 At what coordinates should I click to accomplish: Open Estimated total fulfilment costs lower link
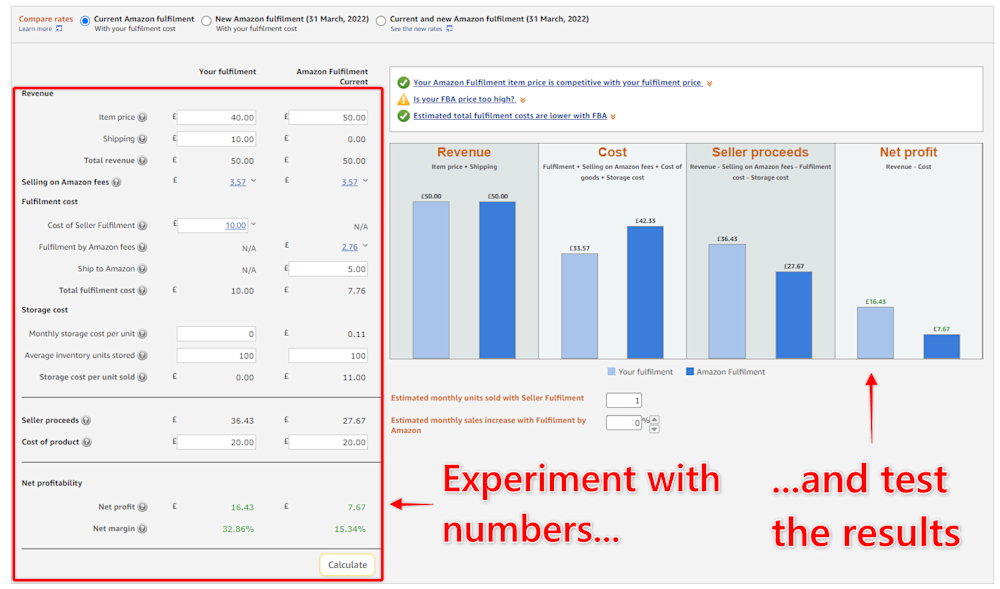tap(510, 116)
